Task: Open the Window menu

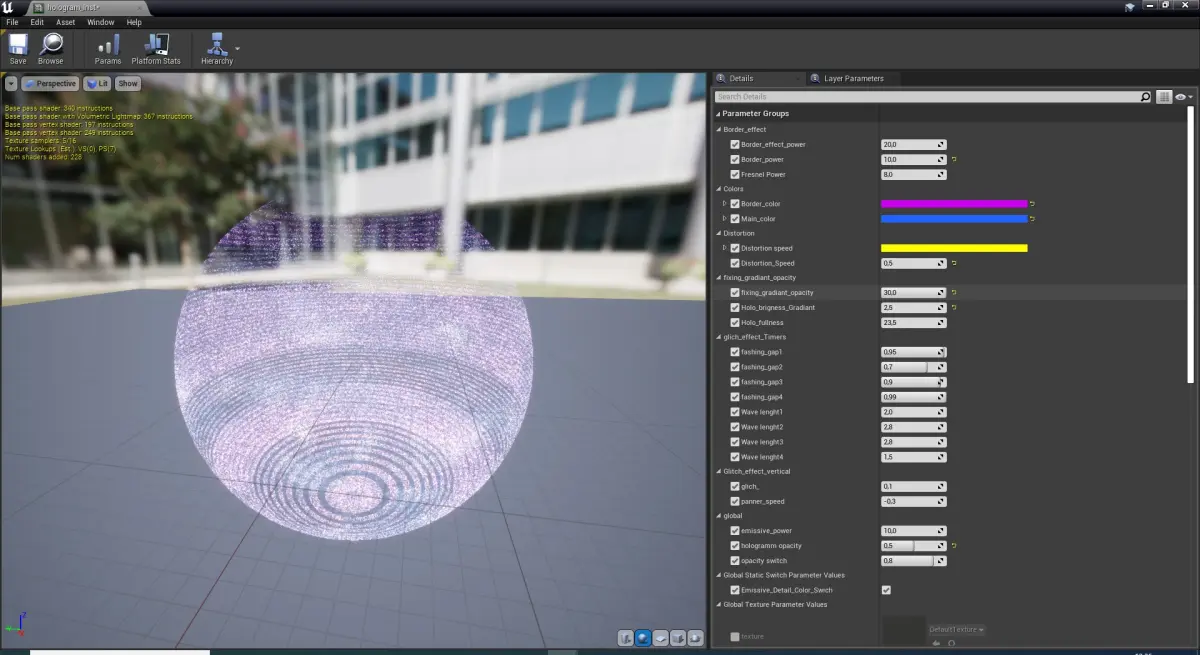Action: point(100,21)
